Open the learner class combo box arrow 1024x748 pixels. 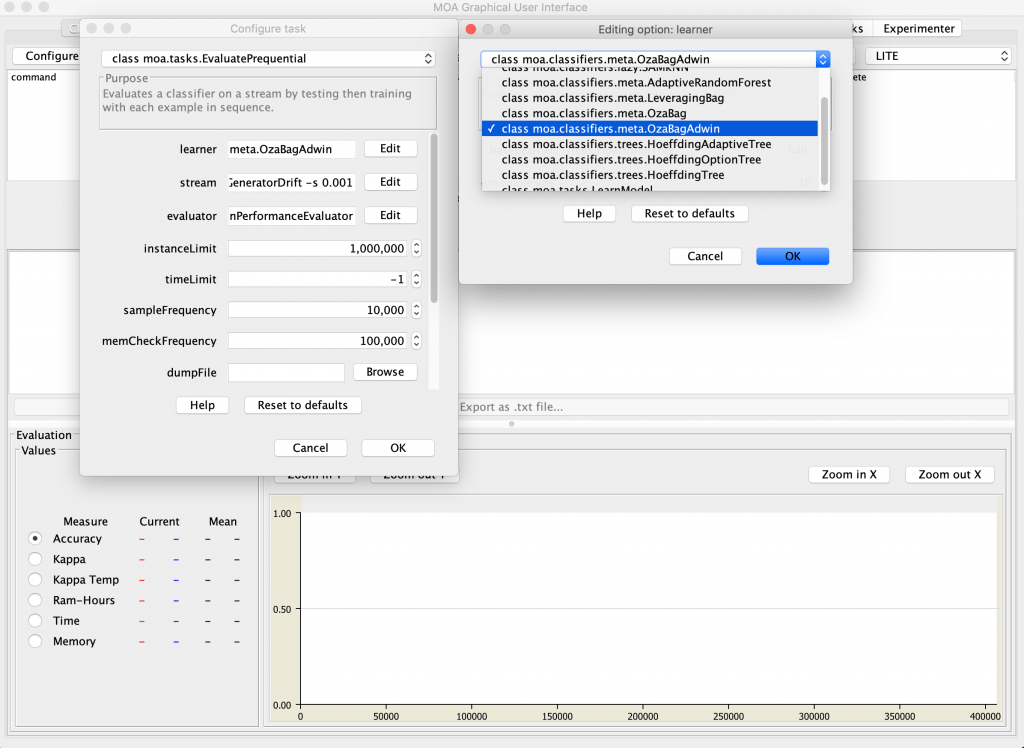[x=822, y=59]
